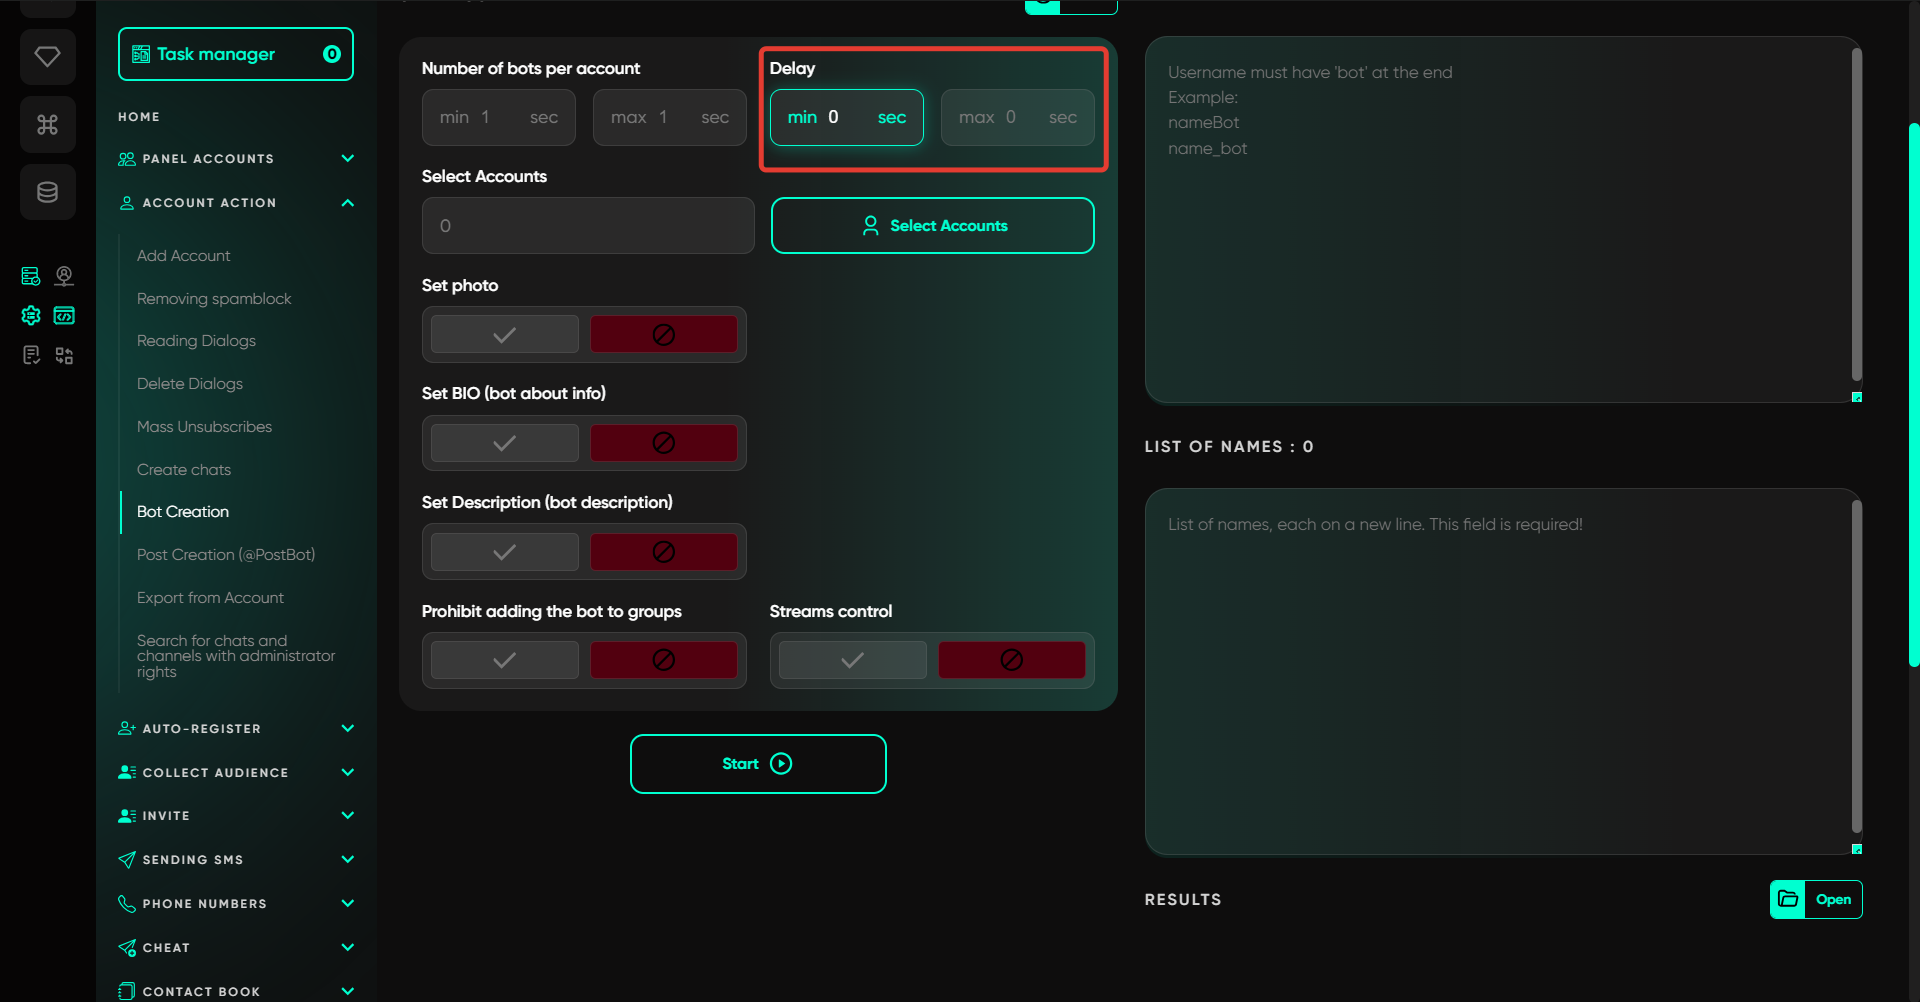The height and width of the screenshot is (1002, 1920).
Task: Select Post Creation (@PostBot) menu item
Action: (x=226, y=555)
